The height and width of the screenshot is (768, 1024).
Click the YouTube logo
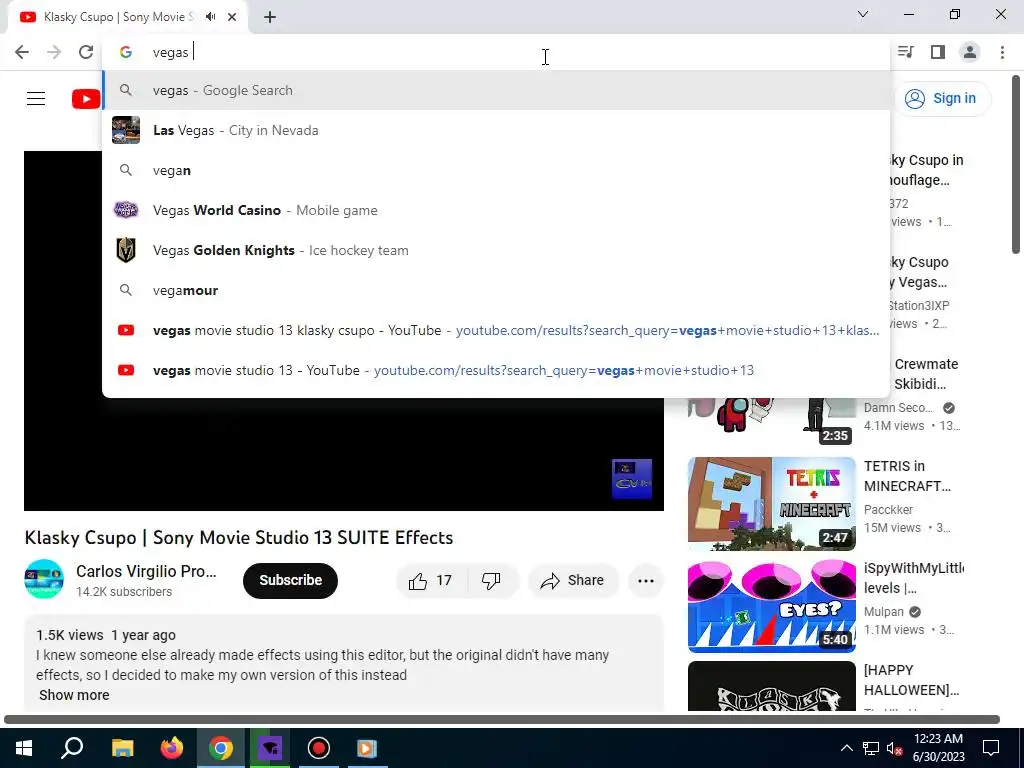(86, 99)
